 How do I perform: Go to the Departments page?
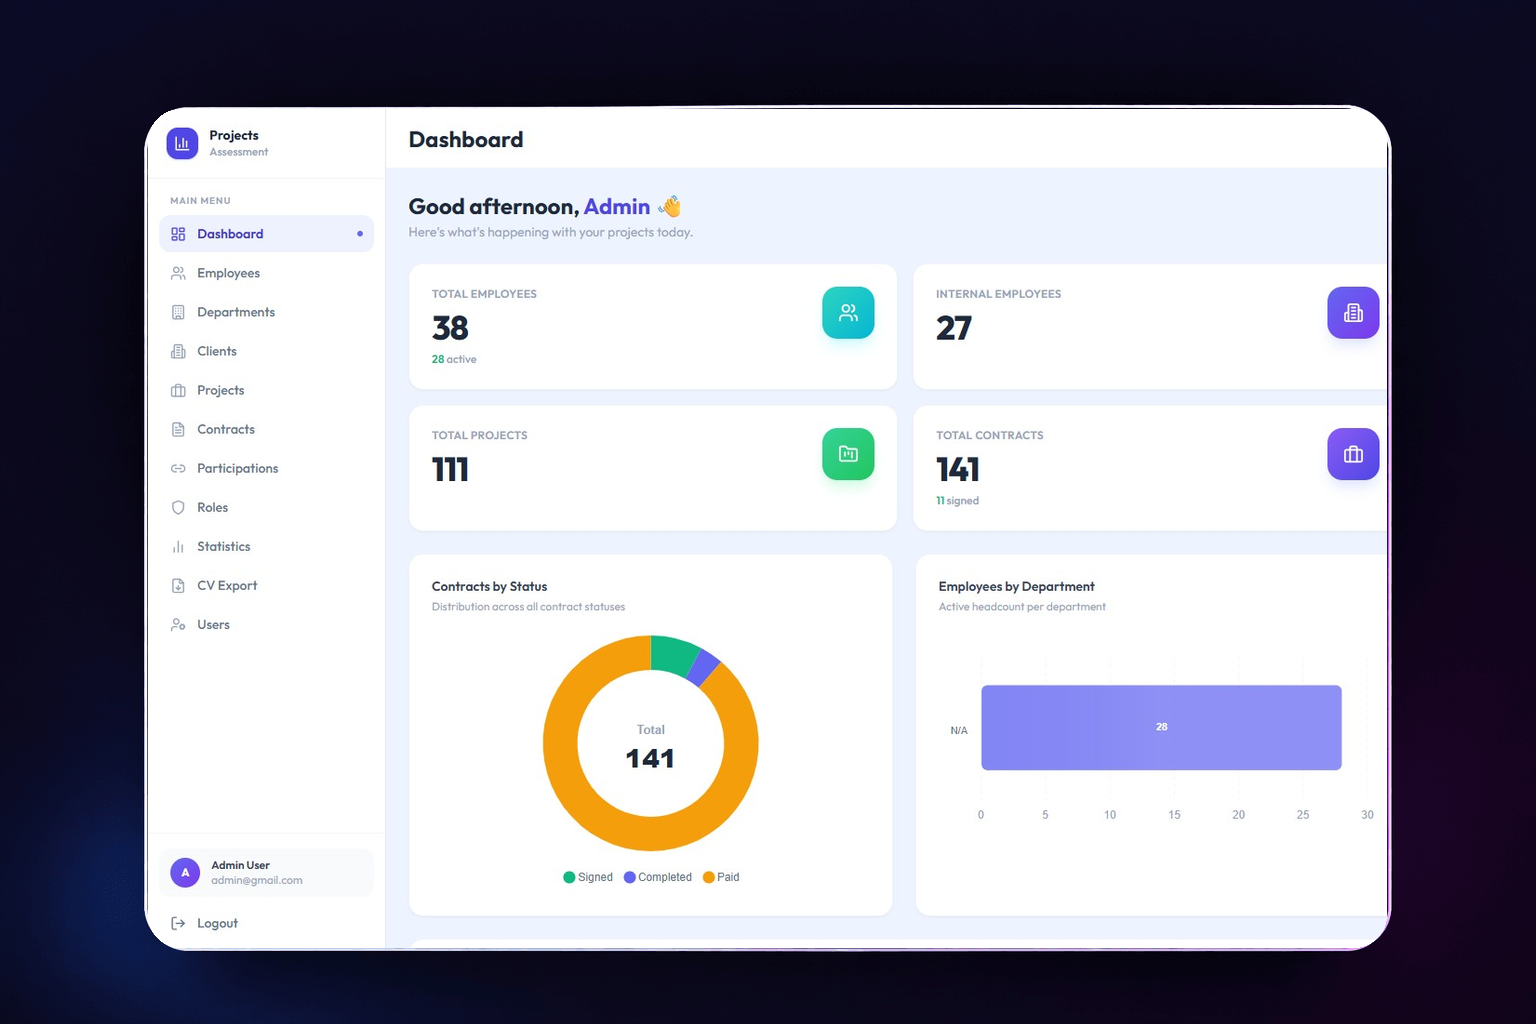(266, 312)
